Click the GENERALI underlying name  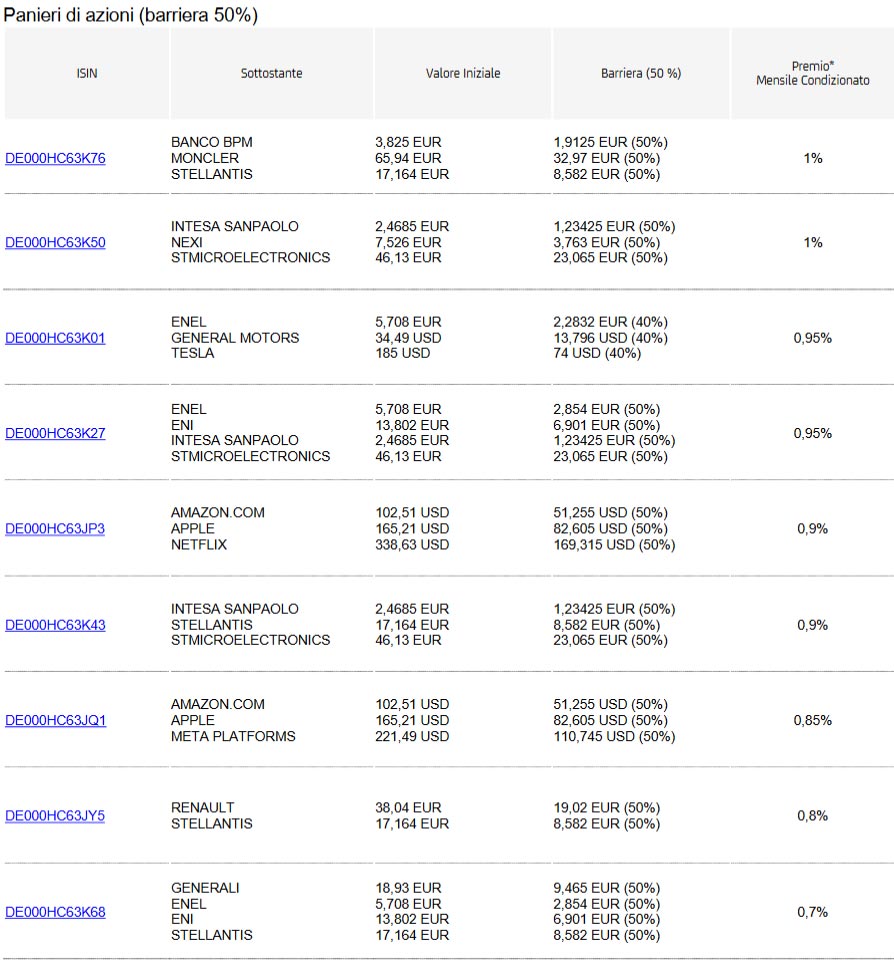tap(205, 888)
